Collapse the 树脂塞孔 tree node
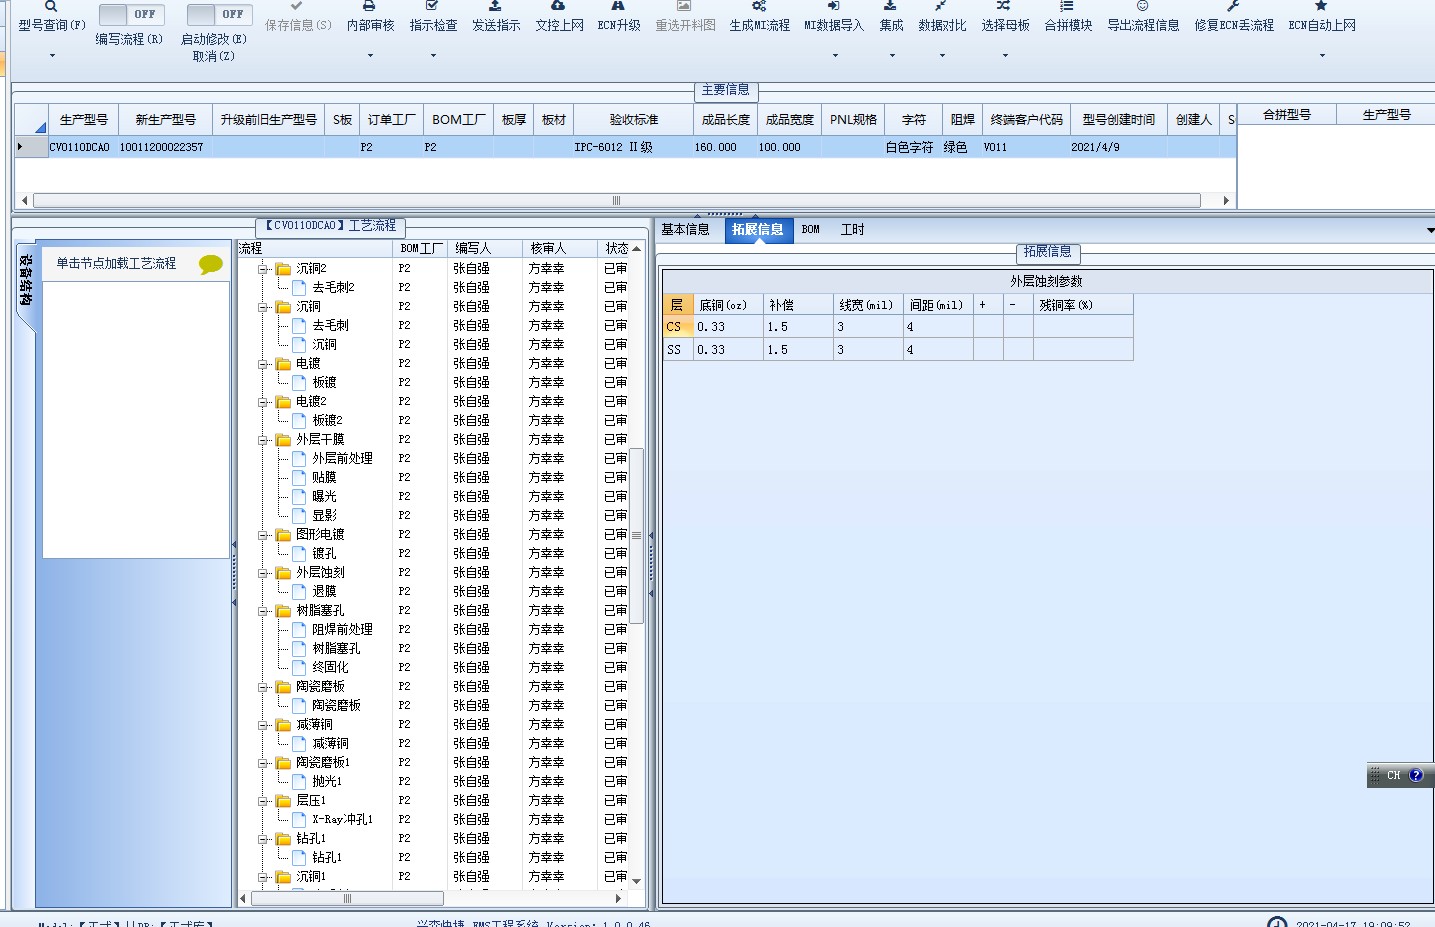 pos(263,611)
